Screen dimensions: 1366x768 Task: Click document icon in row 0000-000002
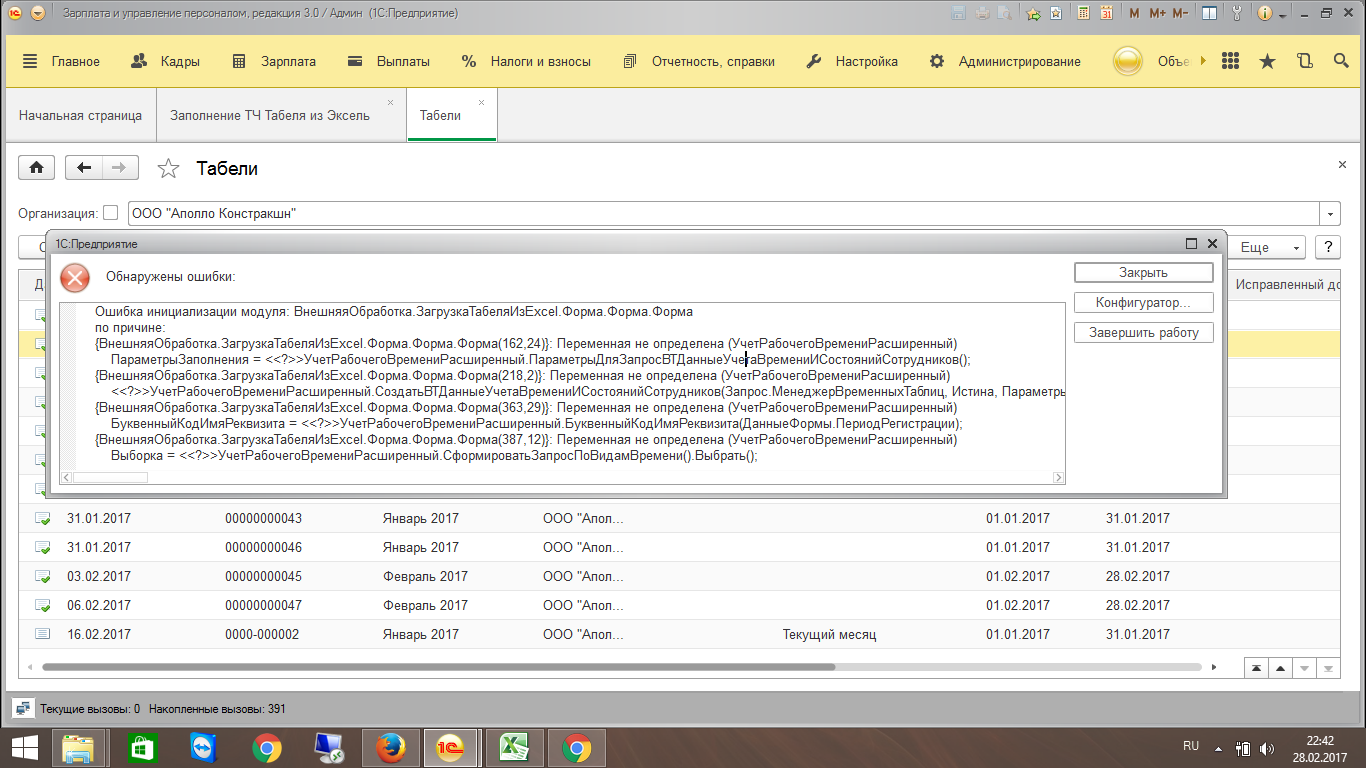[43, 634]
